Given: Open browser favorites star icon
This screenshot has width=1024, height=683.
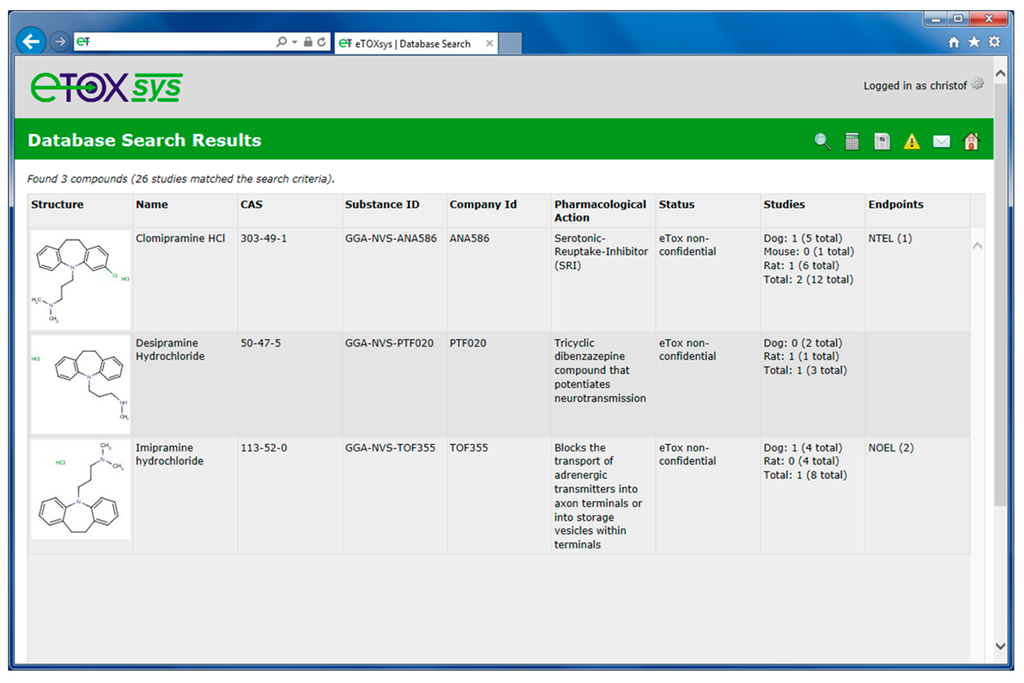Looking at the screenshot, I should coord(975,42).
